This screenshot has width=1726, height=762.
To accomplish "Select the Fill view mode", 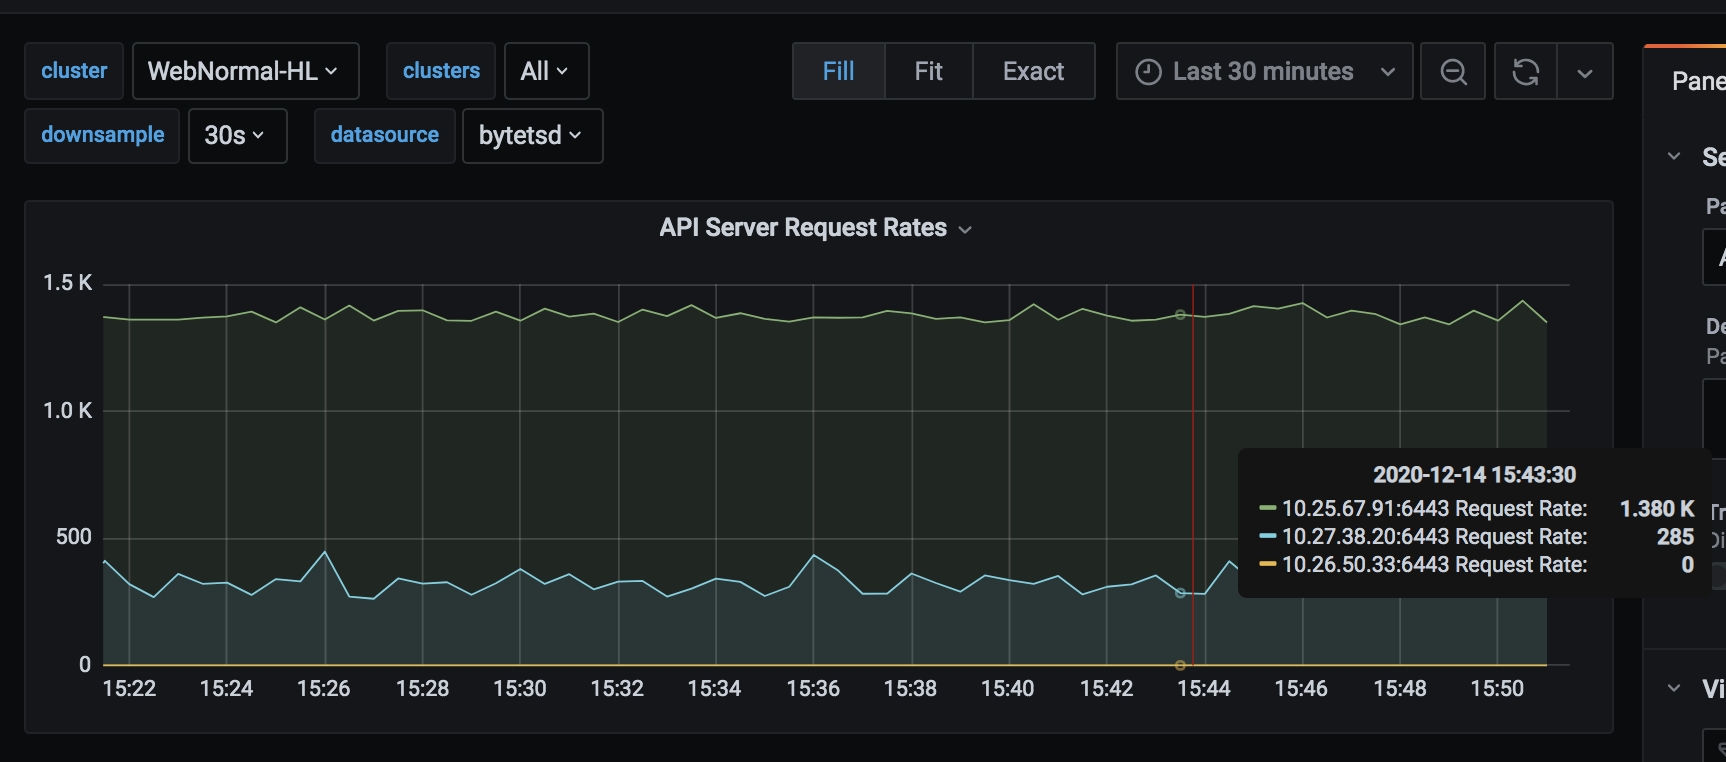I will [x=838, y=71].
